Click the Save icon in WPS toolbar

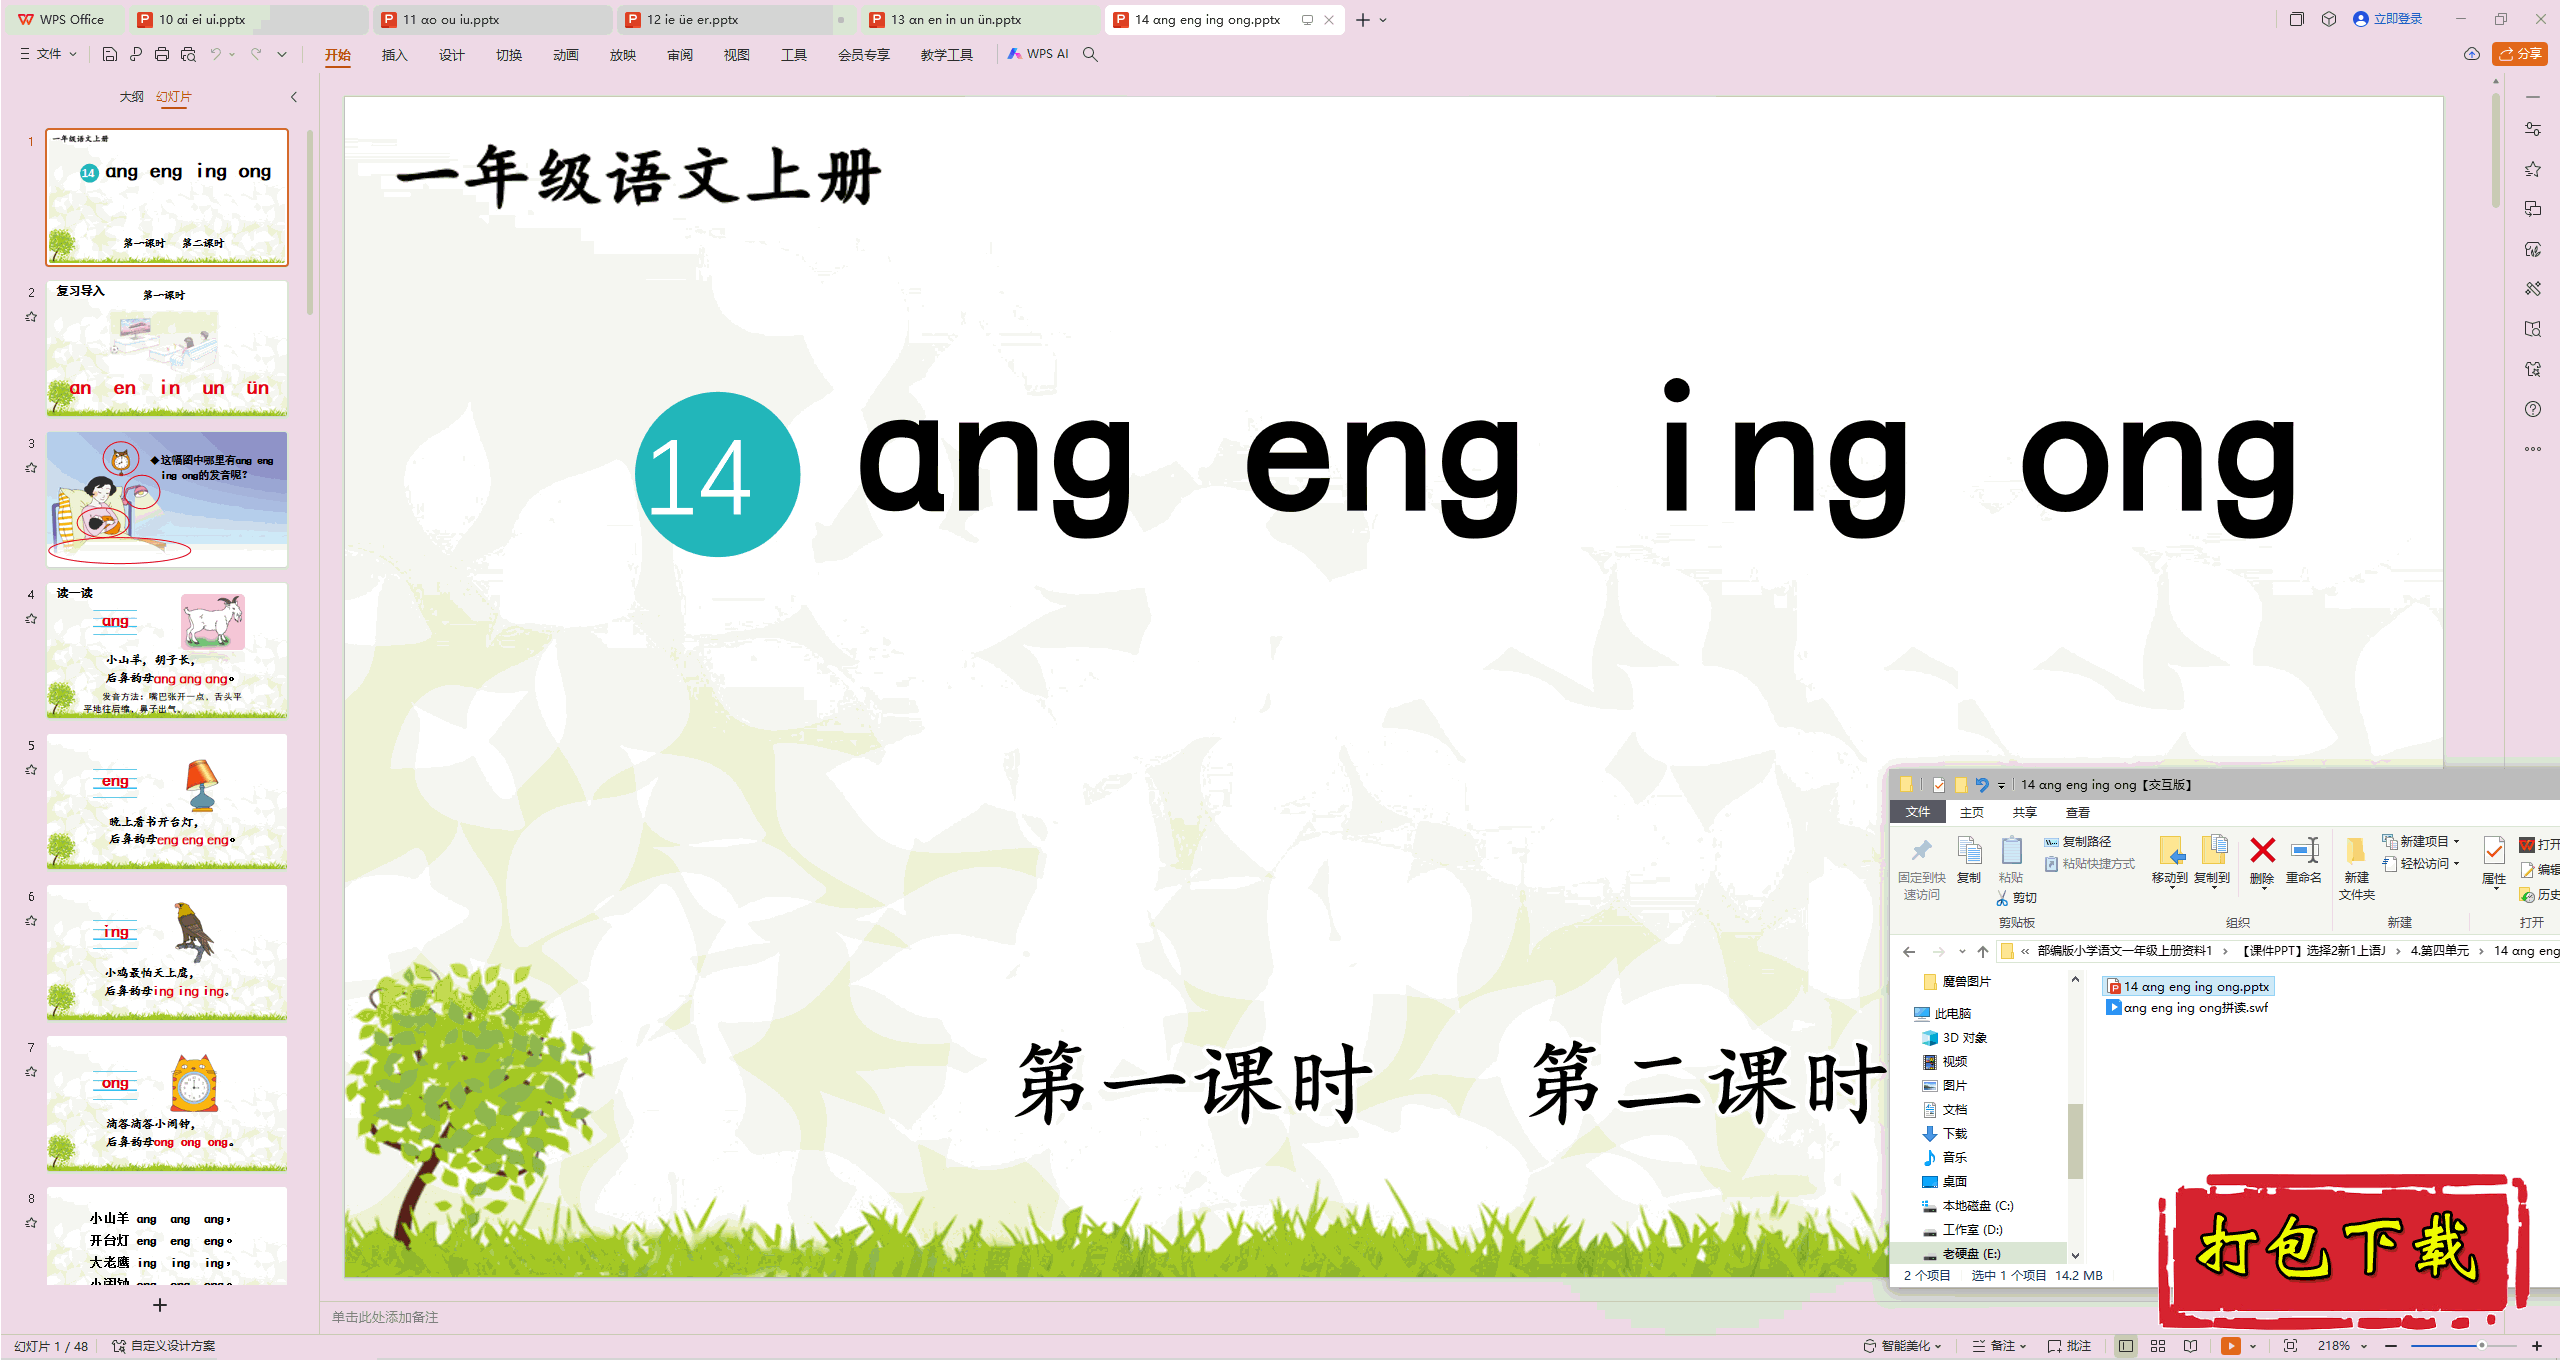(110, 54)
